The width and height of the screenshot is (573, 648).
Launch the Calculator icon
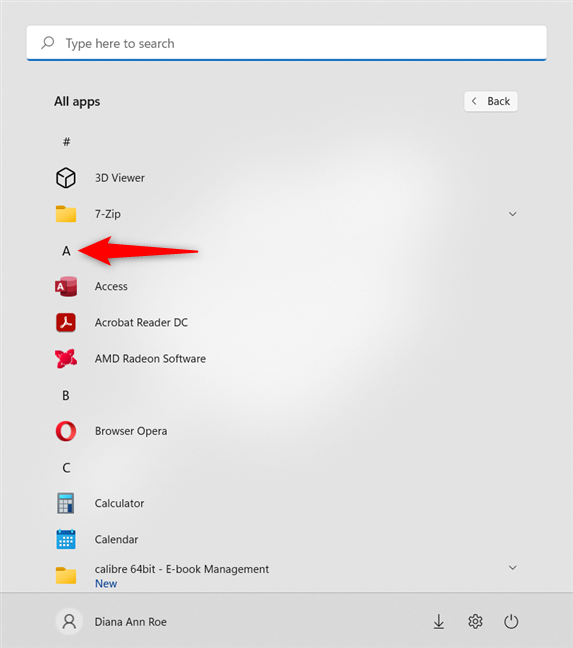[x=66, y=503]
